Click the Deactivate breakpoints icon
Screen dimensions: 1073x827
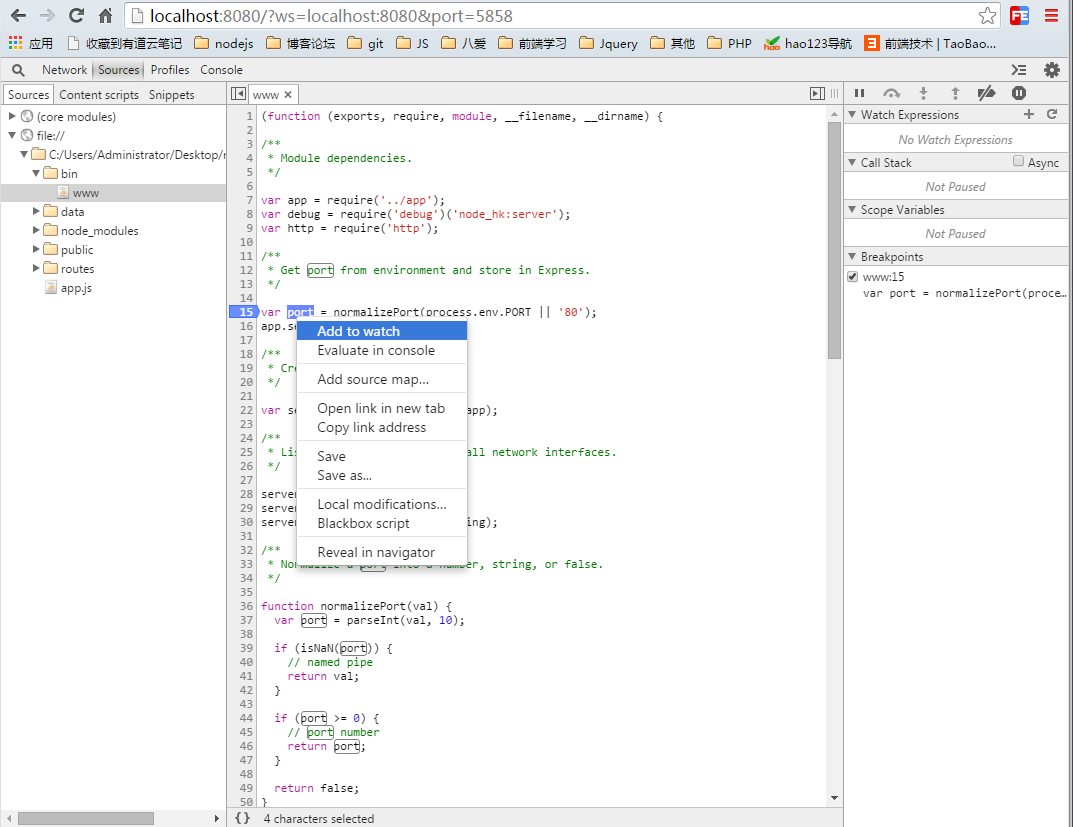986,93
